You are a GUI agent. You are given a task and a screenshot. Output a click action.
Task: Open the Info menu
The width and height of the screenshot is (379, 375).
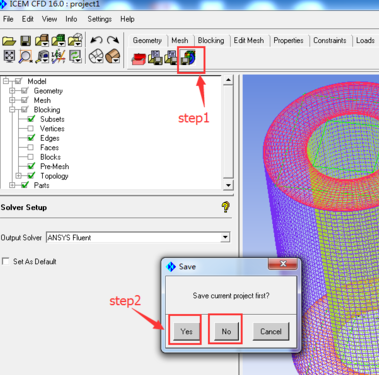tap(71, 19)
